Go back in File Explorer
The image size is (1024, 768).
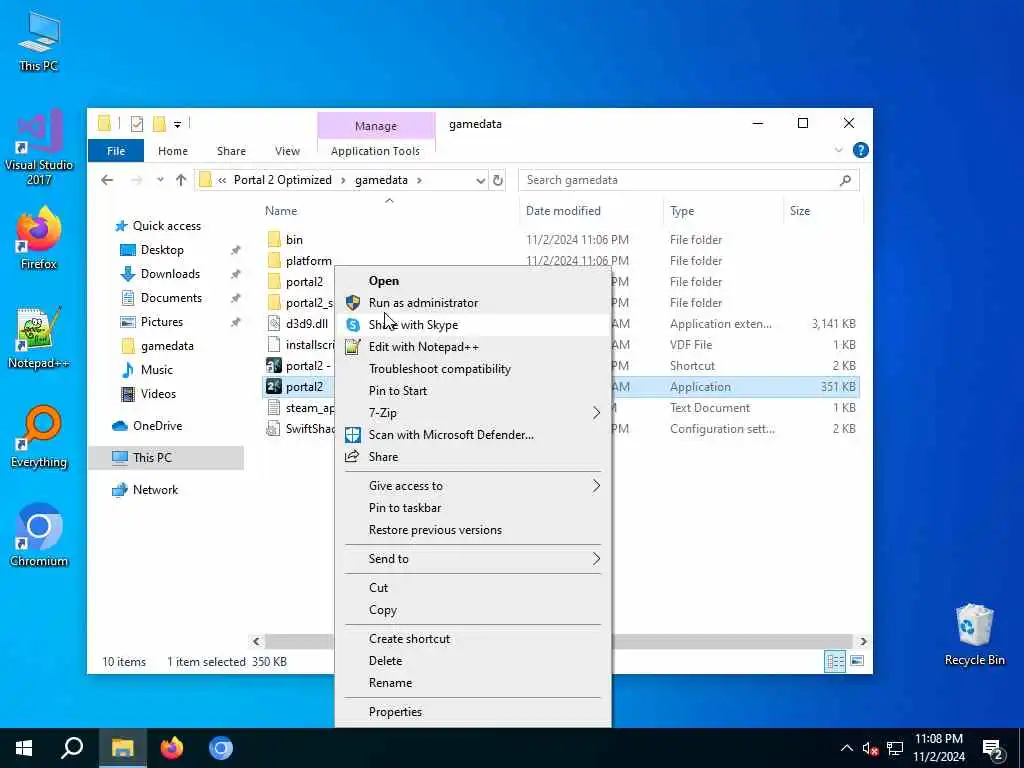click(107, 180)
